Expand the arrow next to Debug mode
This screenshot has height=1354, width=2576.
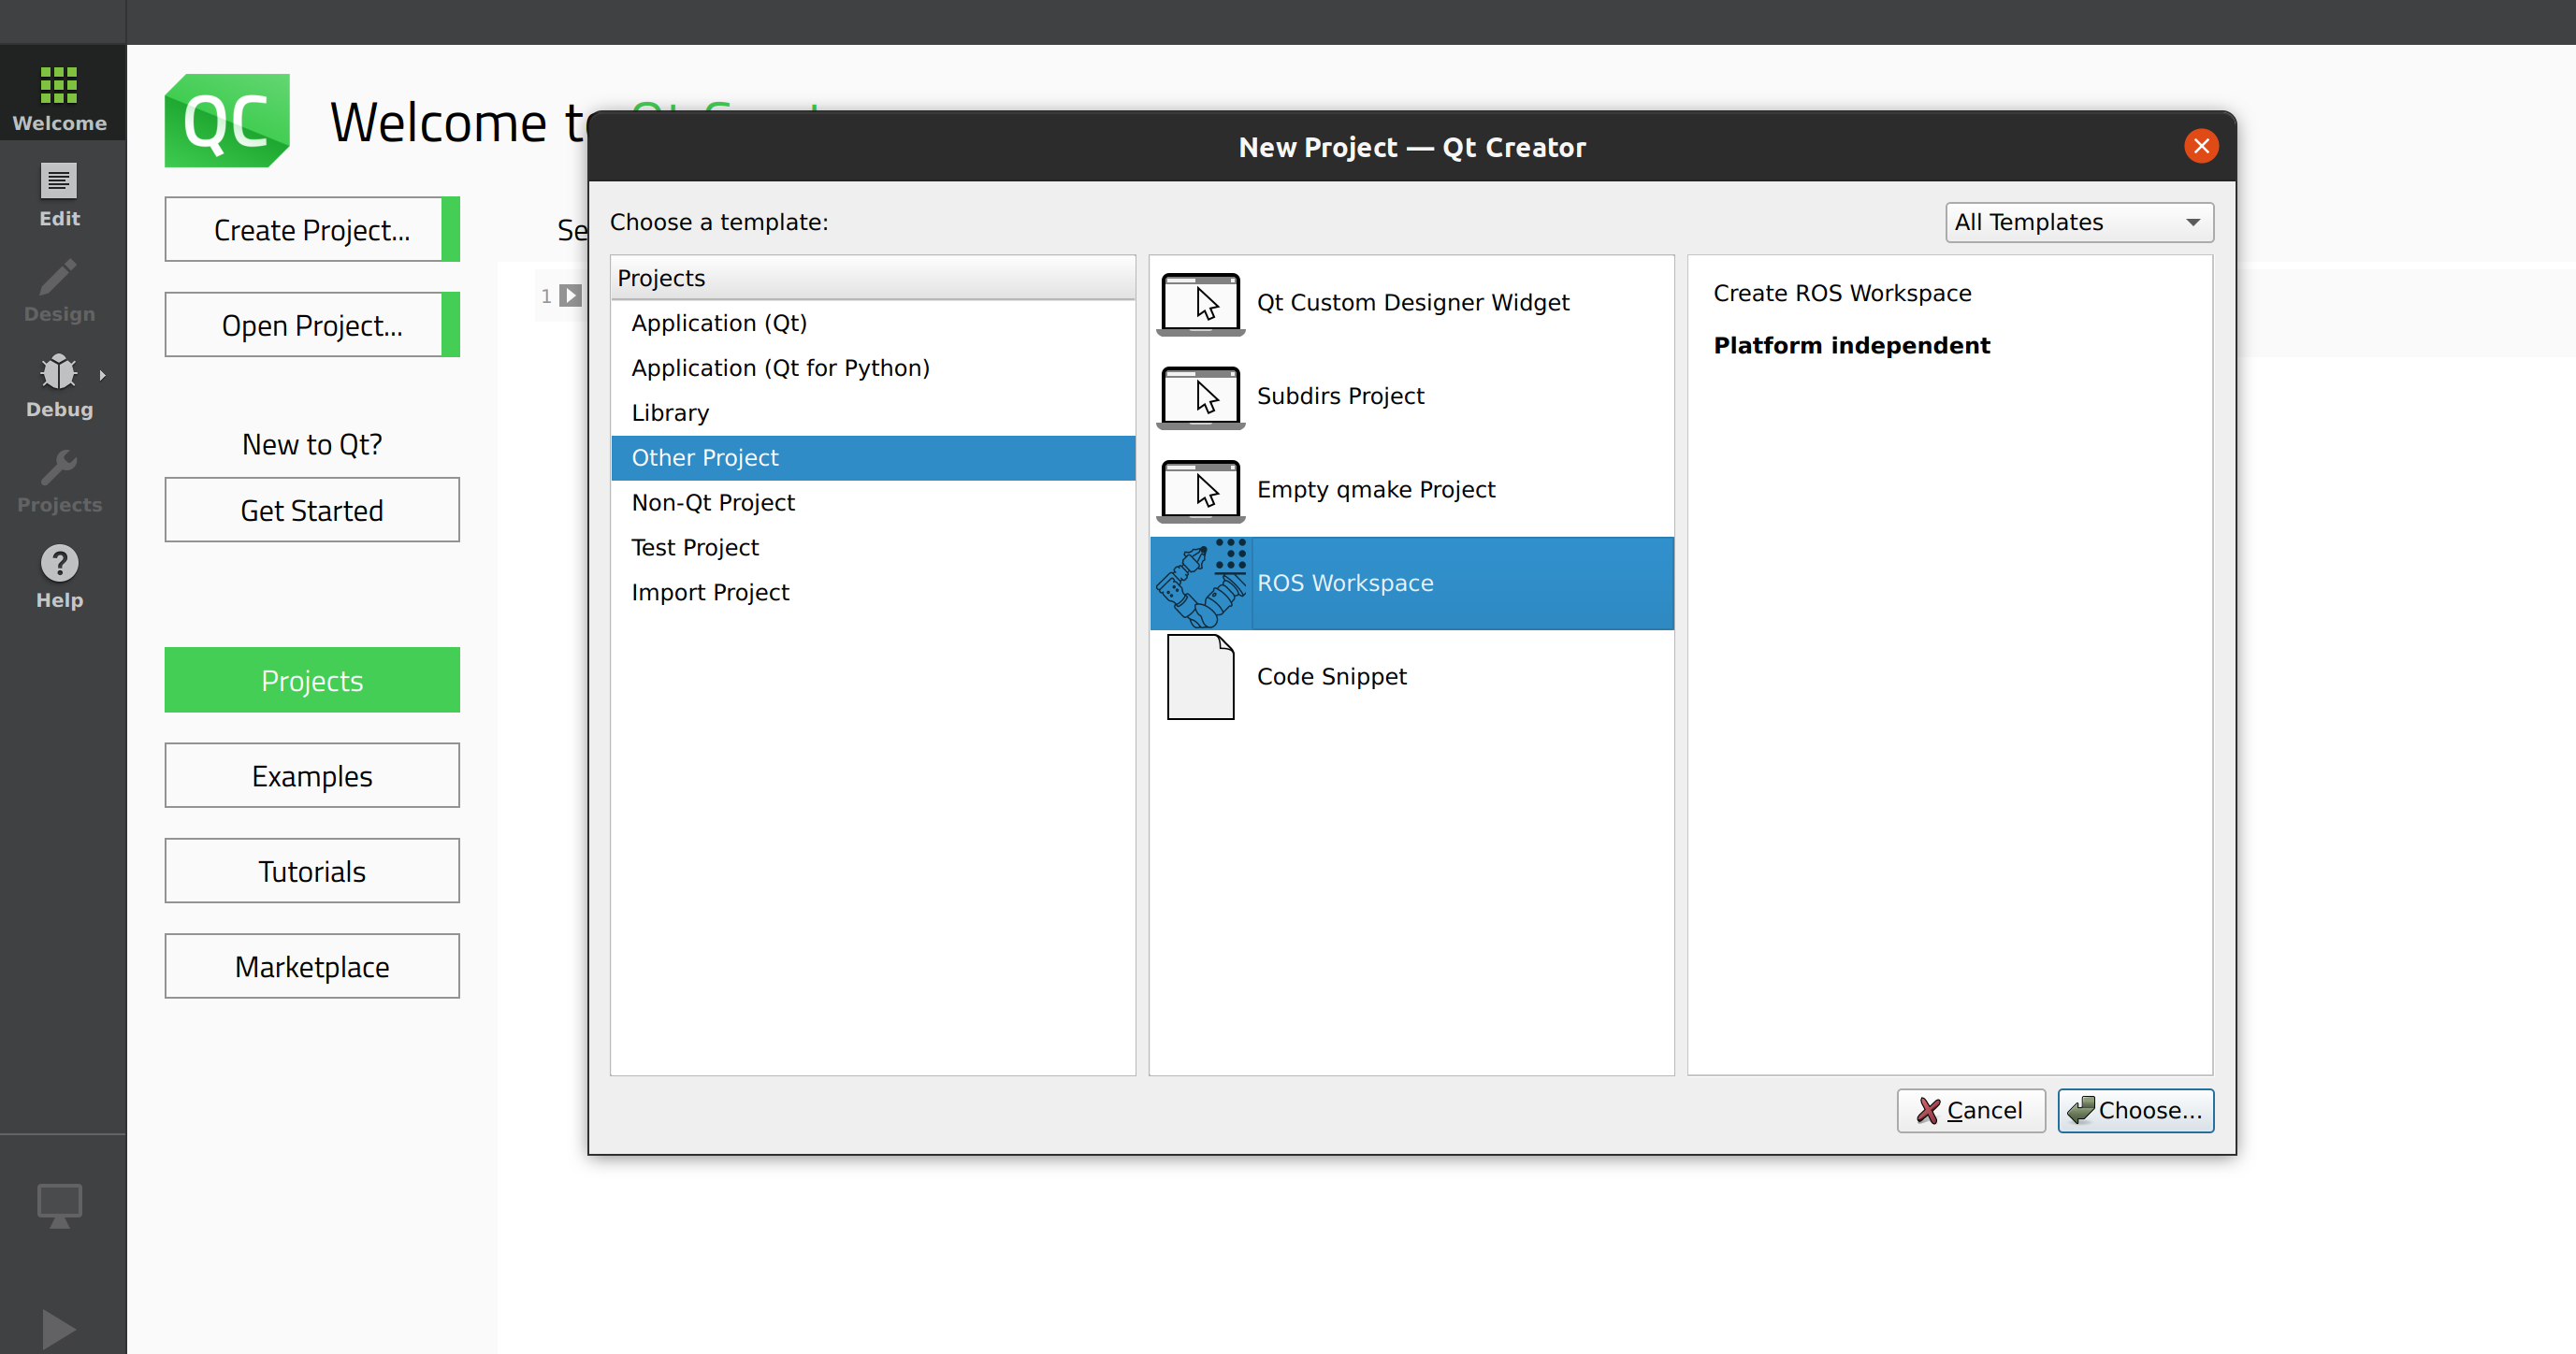point(102,375)
